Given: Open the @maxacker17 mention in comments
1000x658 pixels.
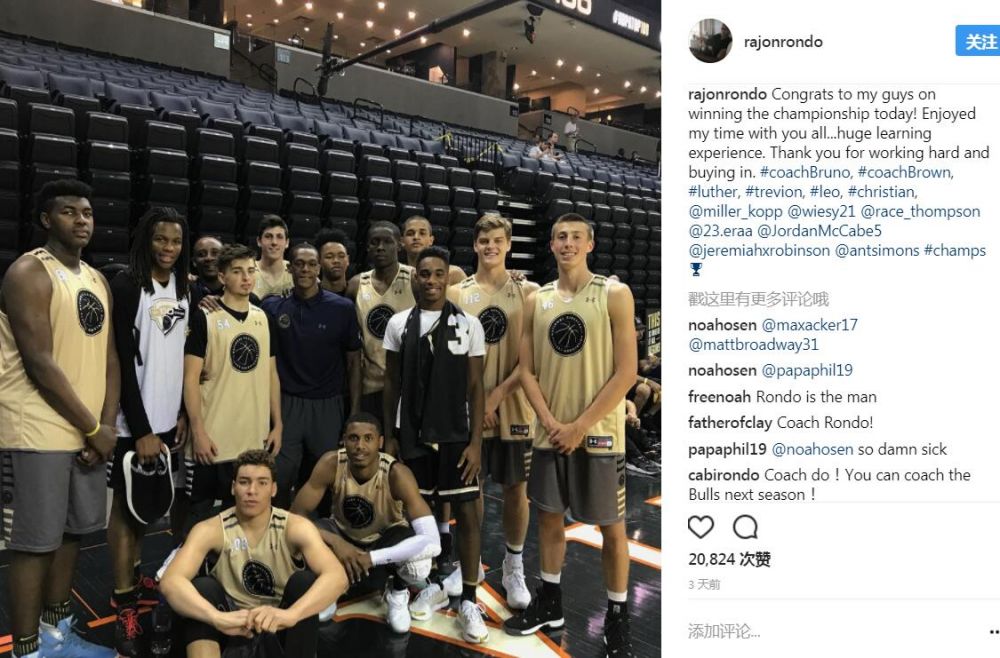Looking at the screenshot, I should point(810,325).
